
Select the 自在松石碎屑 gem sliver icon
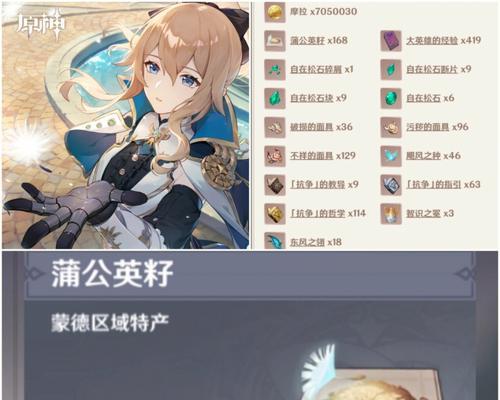pyautogui.click(x=275, y=70)
